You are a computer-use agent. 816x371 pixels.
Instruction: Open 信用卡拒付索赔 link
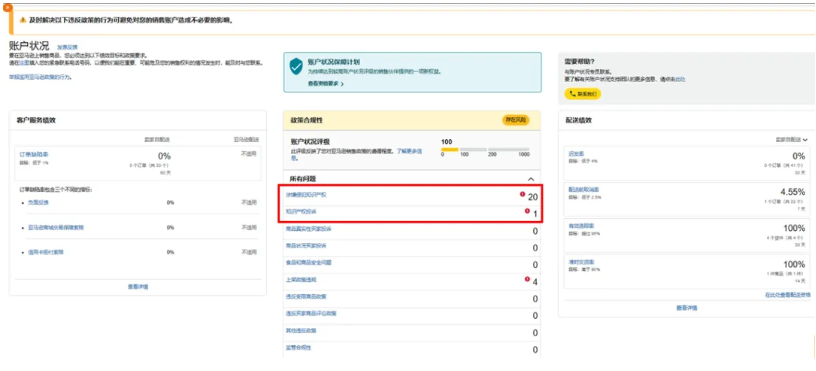tap(46, 252)
